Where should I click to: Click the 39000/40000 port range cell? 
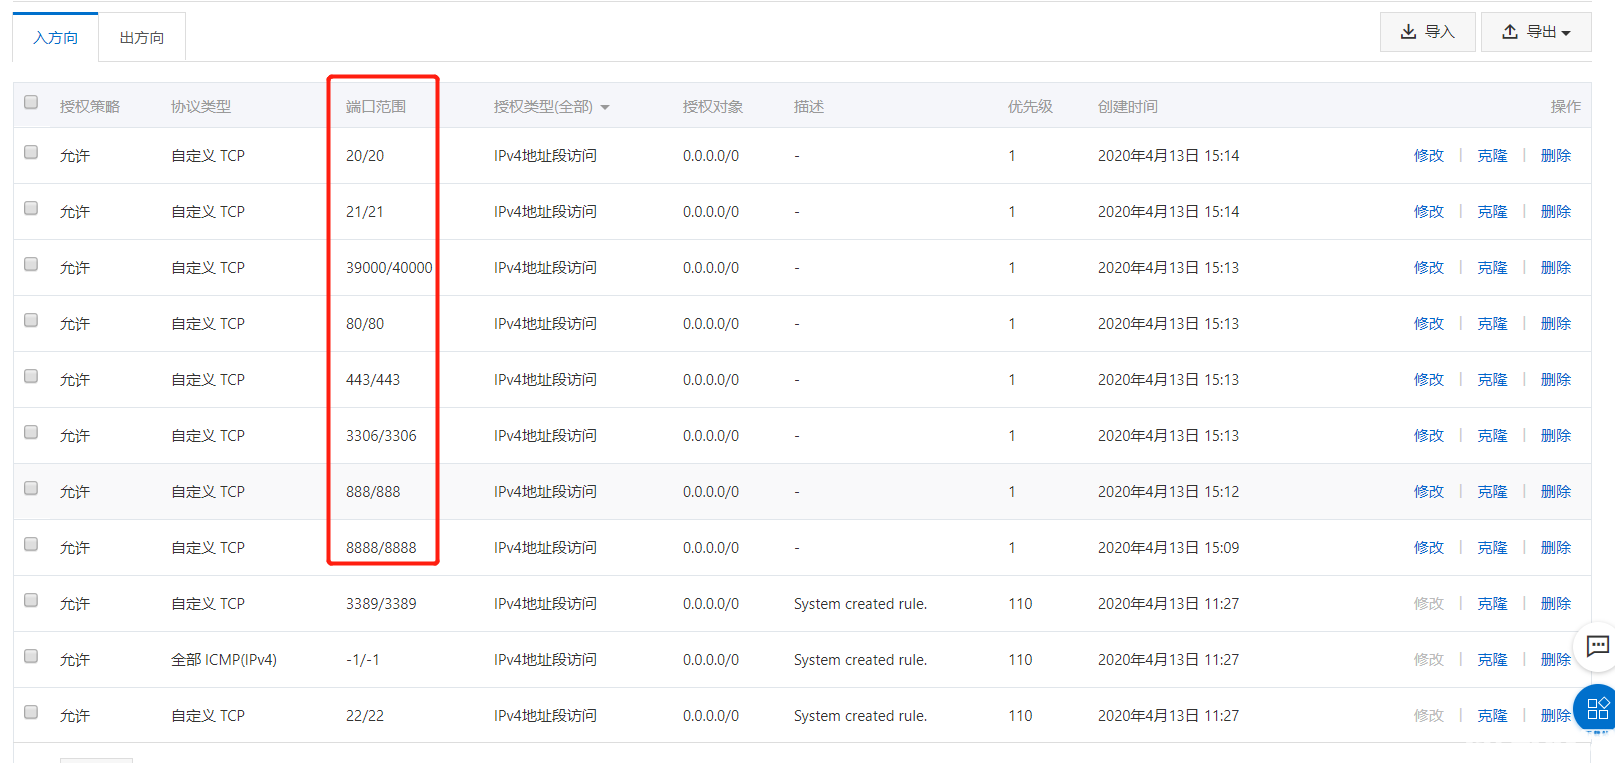point(389,267)
